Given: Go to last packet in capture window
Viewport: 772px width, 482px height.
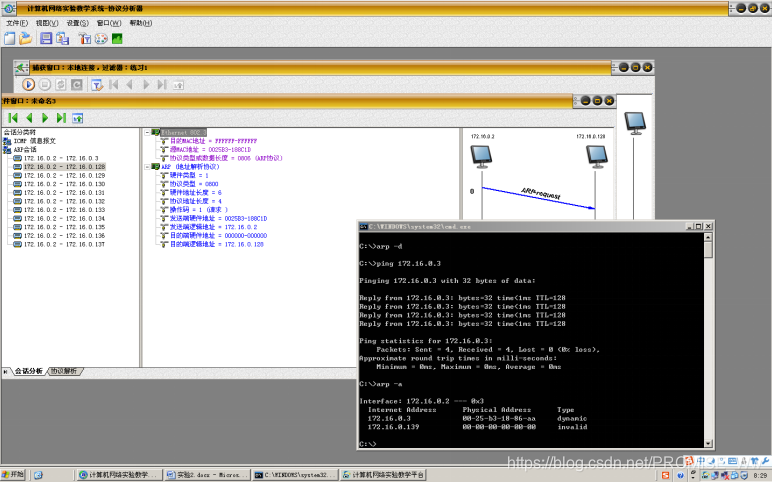Looking at the screenshot, I should (x=162, y=85).
